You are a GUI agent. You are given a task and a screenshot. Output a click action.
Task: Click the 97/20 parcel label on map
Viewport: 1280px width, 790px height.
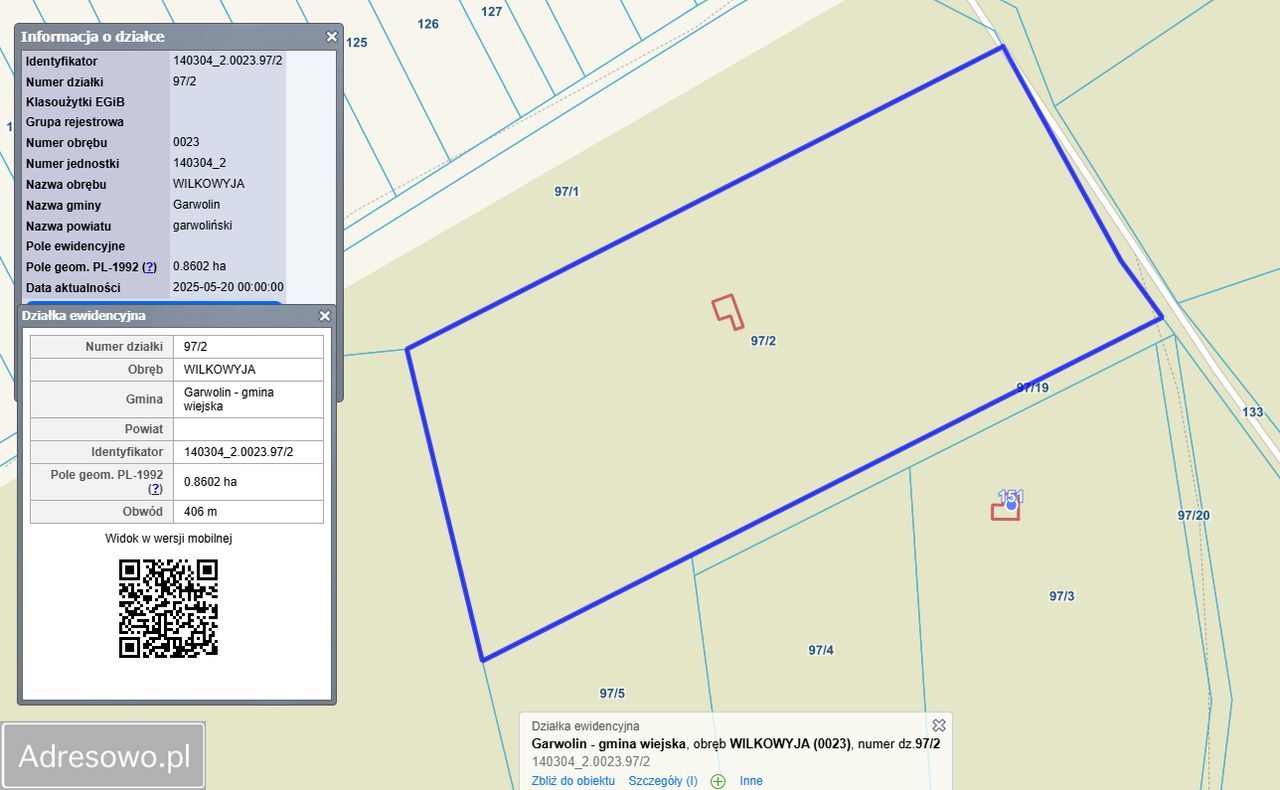click(1193, 515)
